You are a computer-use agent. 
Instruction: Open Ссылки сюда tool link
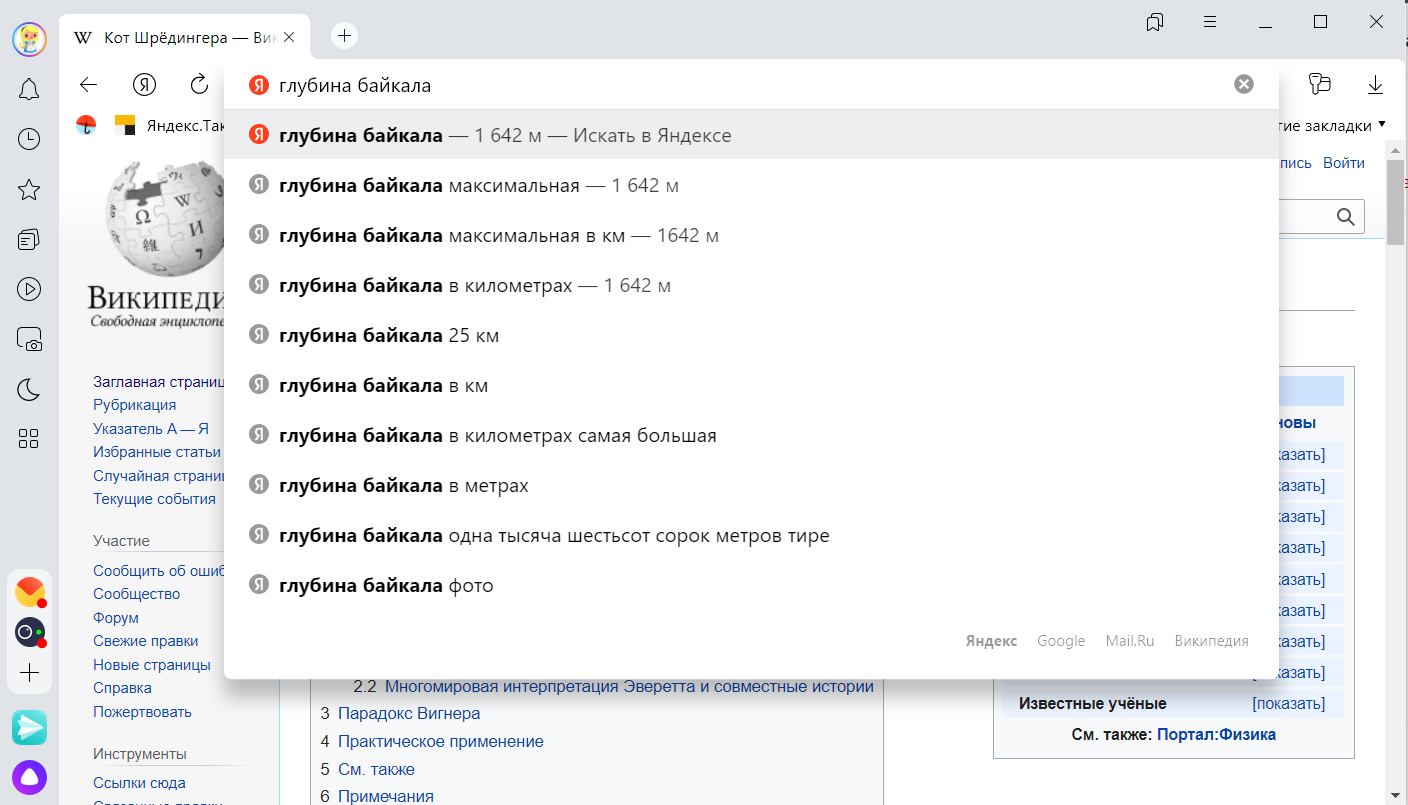(x=139, y=783)
